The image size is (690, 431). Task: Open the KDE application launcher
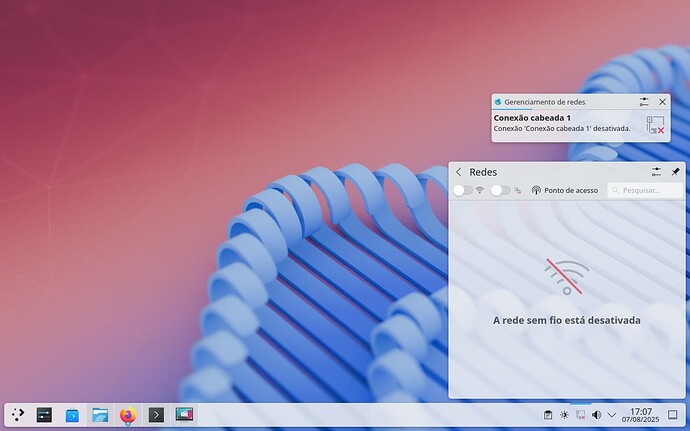(18, 414)
